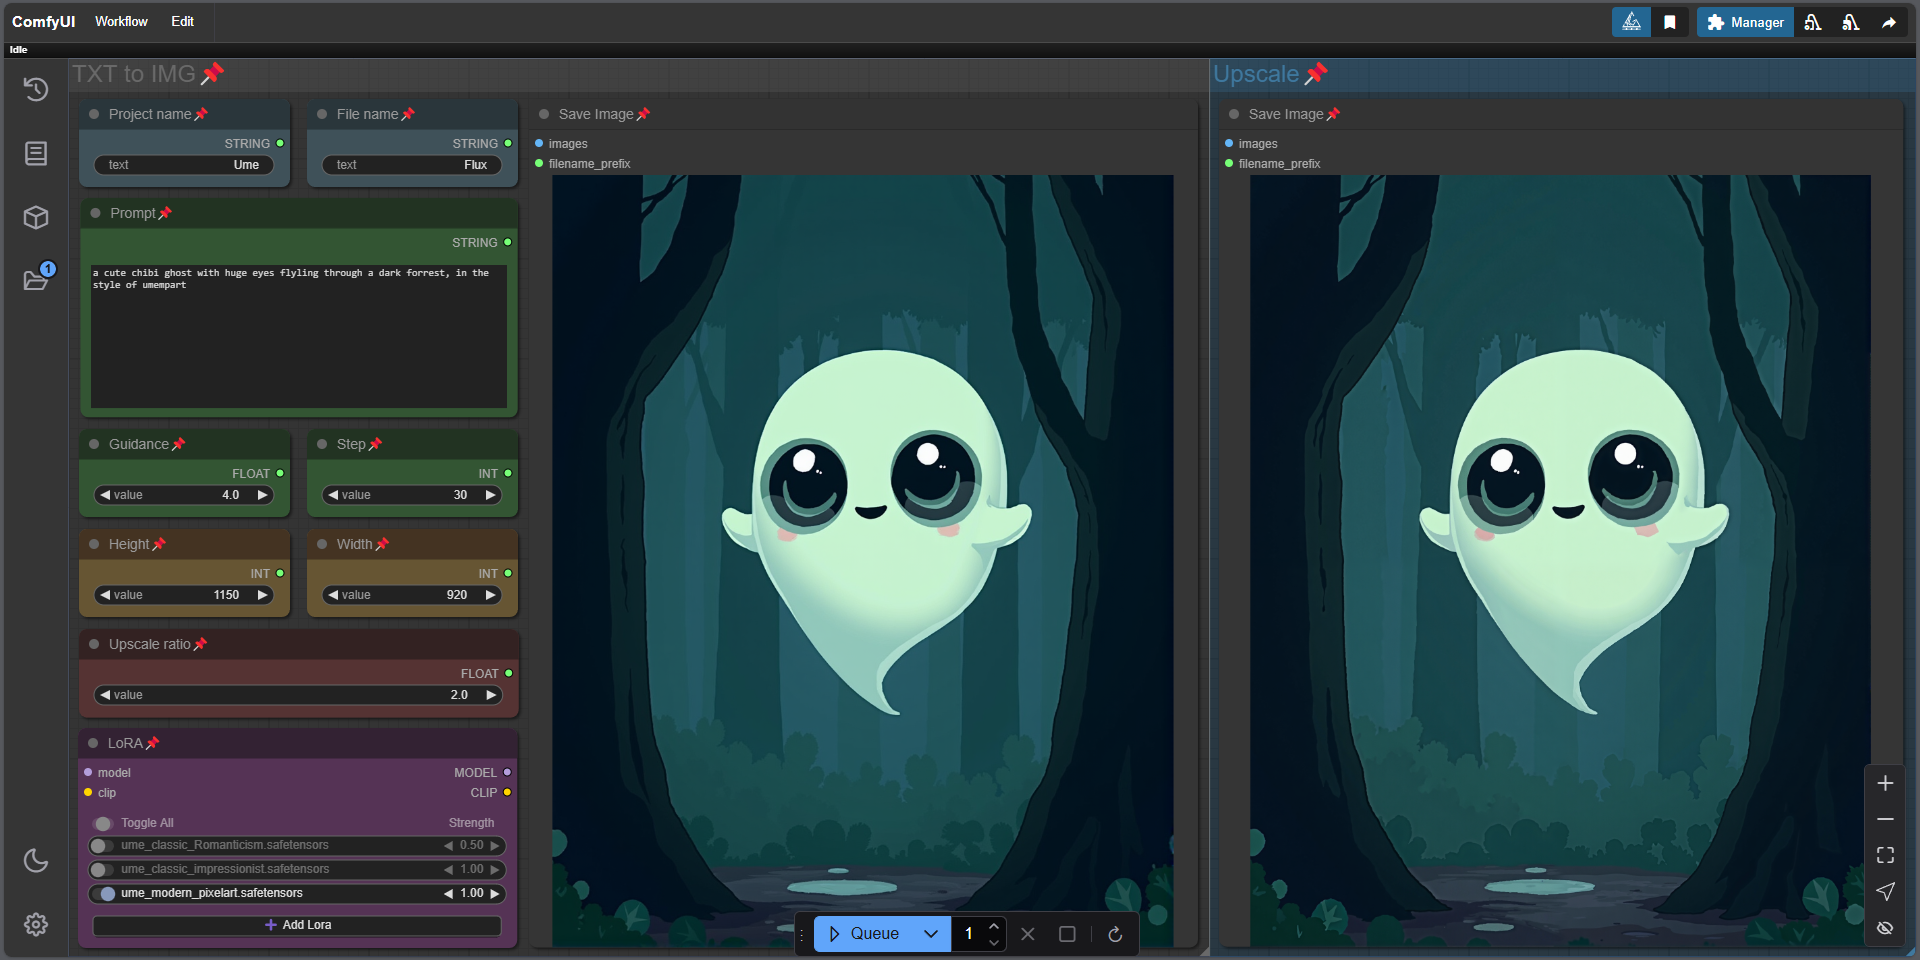
Task: Open the queue history sidebar icon
Action: coord(36,90)
